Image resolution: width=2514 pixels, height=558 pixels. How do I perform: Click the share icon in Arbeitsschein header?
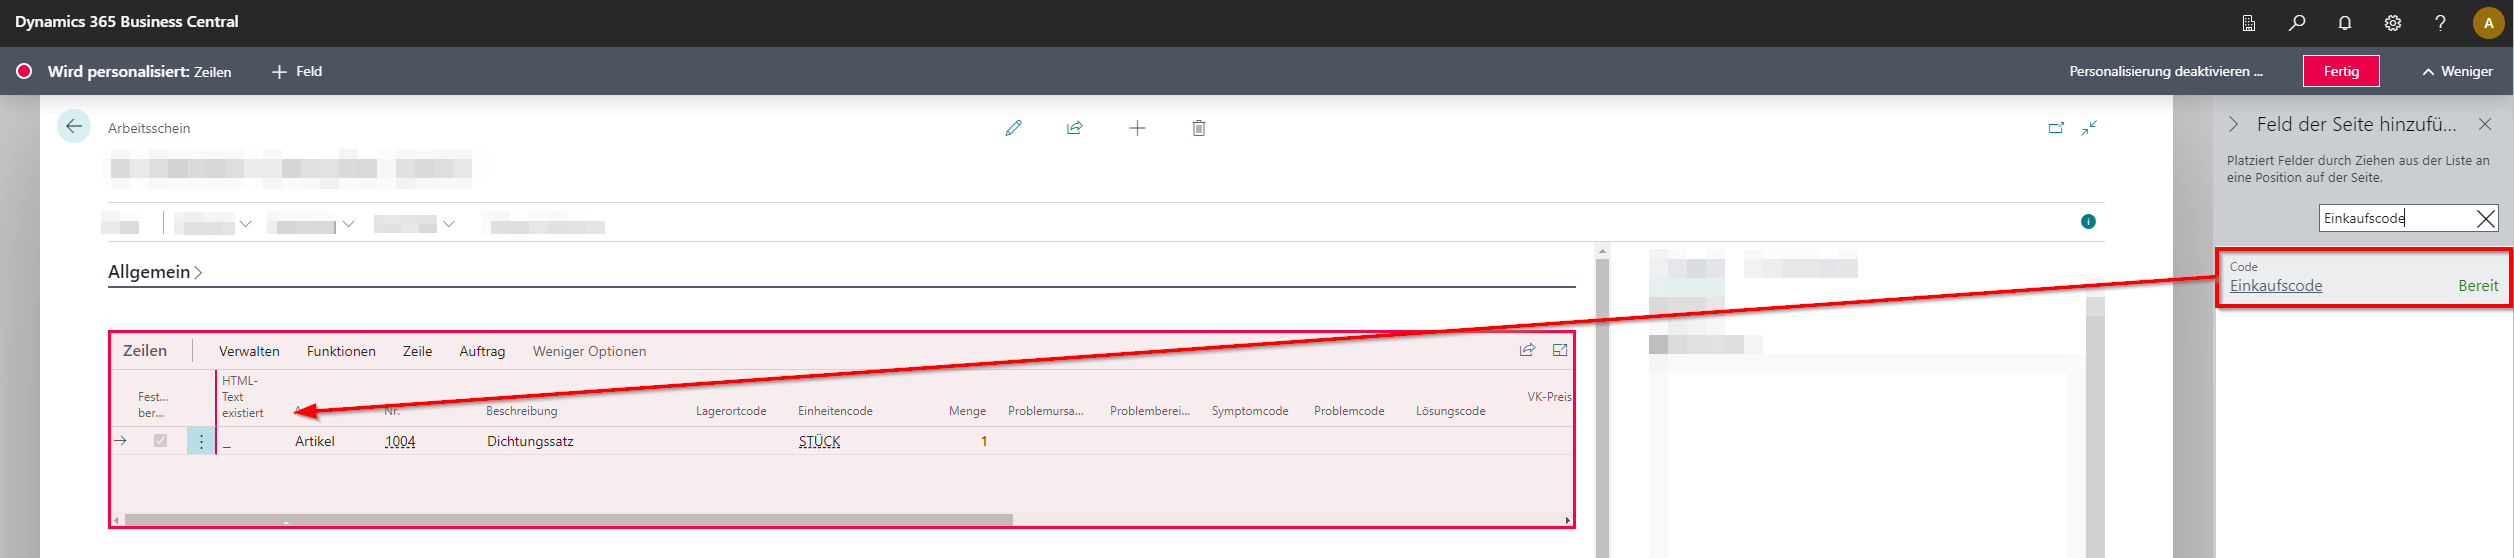1075,128
